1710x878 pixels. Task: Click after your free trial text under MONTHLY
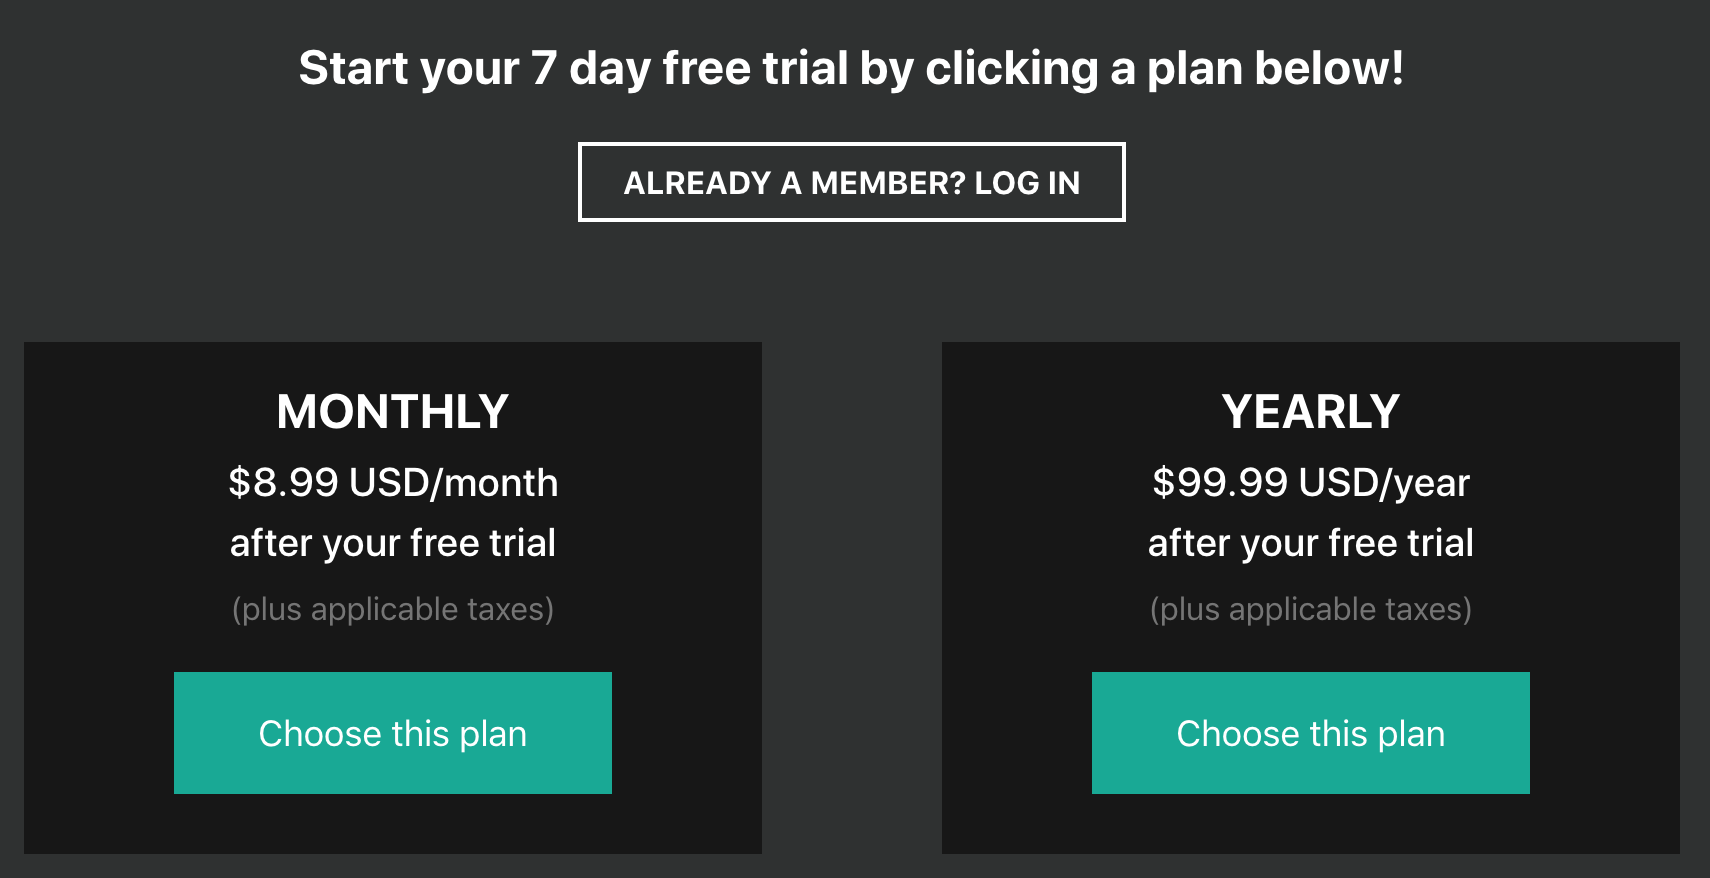[x=392, y=542]
